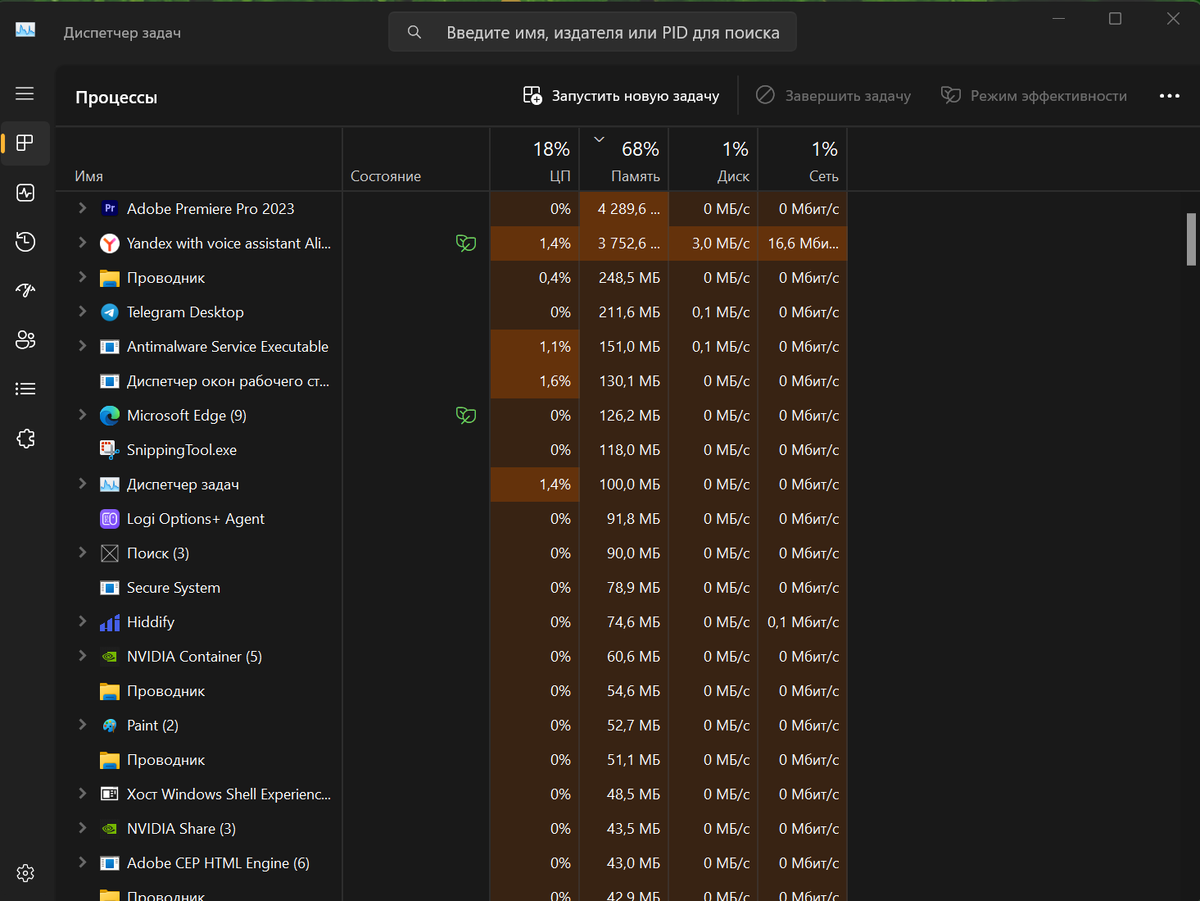Click the Paint process icon
Viewport: 1200px width, 901px height.
110,726
